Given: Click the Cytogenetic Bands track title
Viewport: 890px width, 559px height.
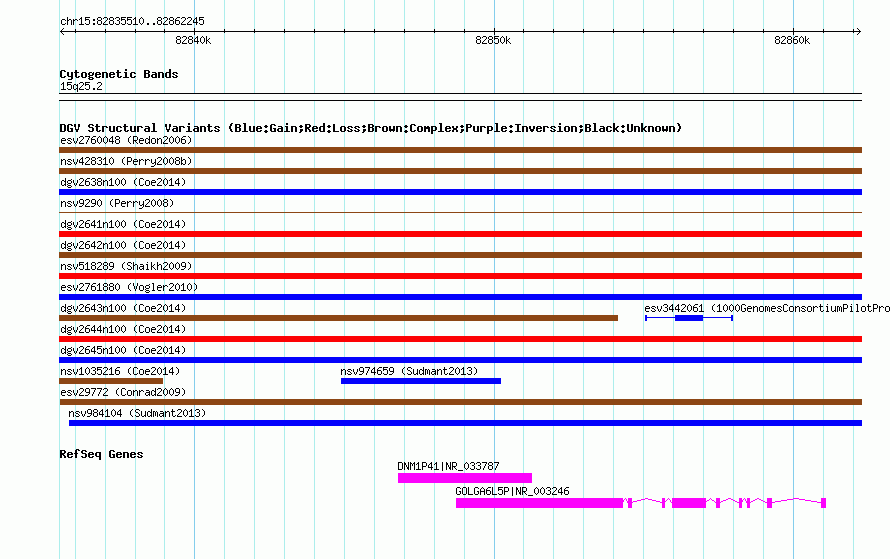Looking at the screenshot, I should (x=119, y=74).
